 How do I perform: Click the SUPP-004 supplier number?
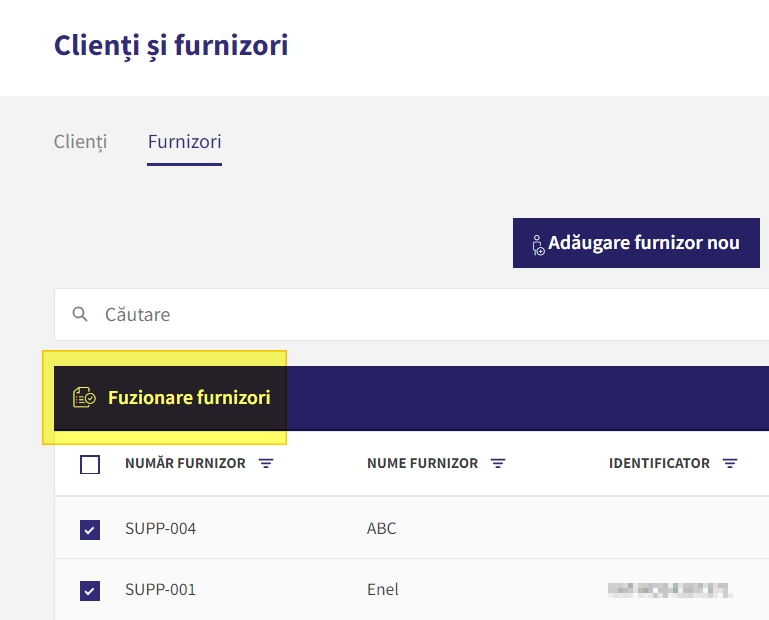[160, 529]
